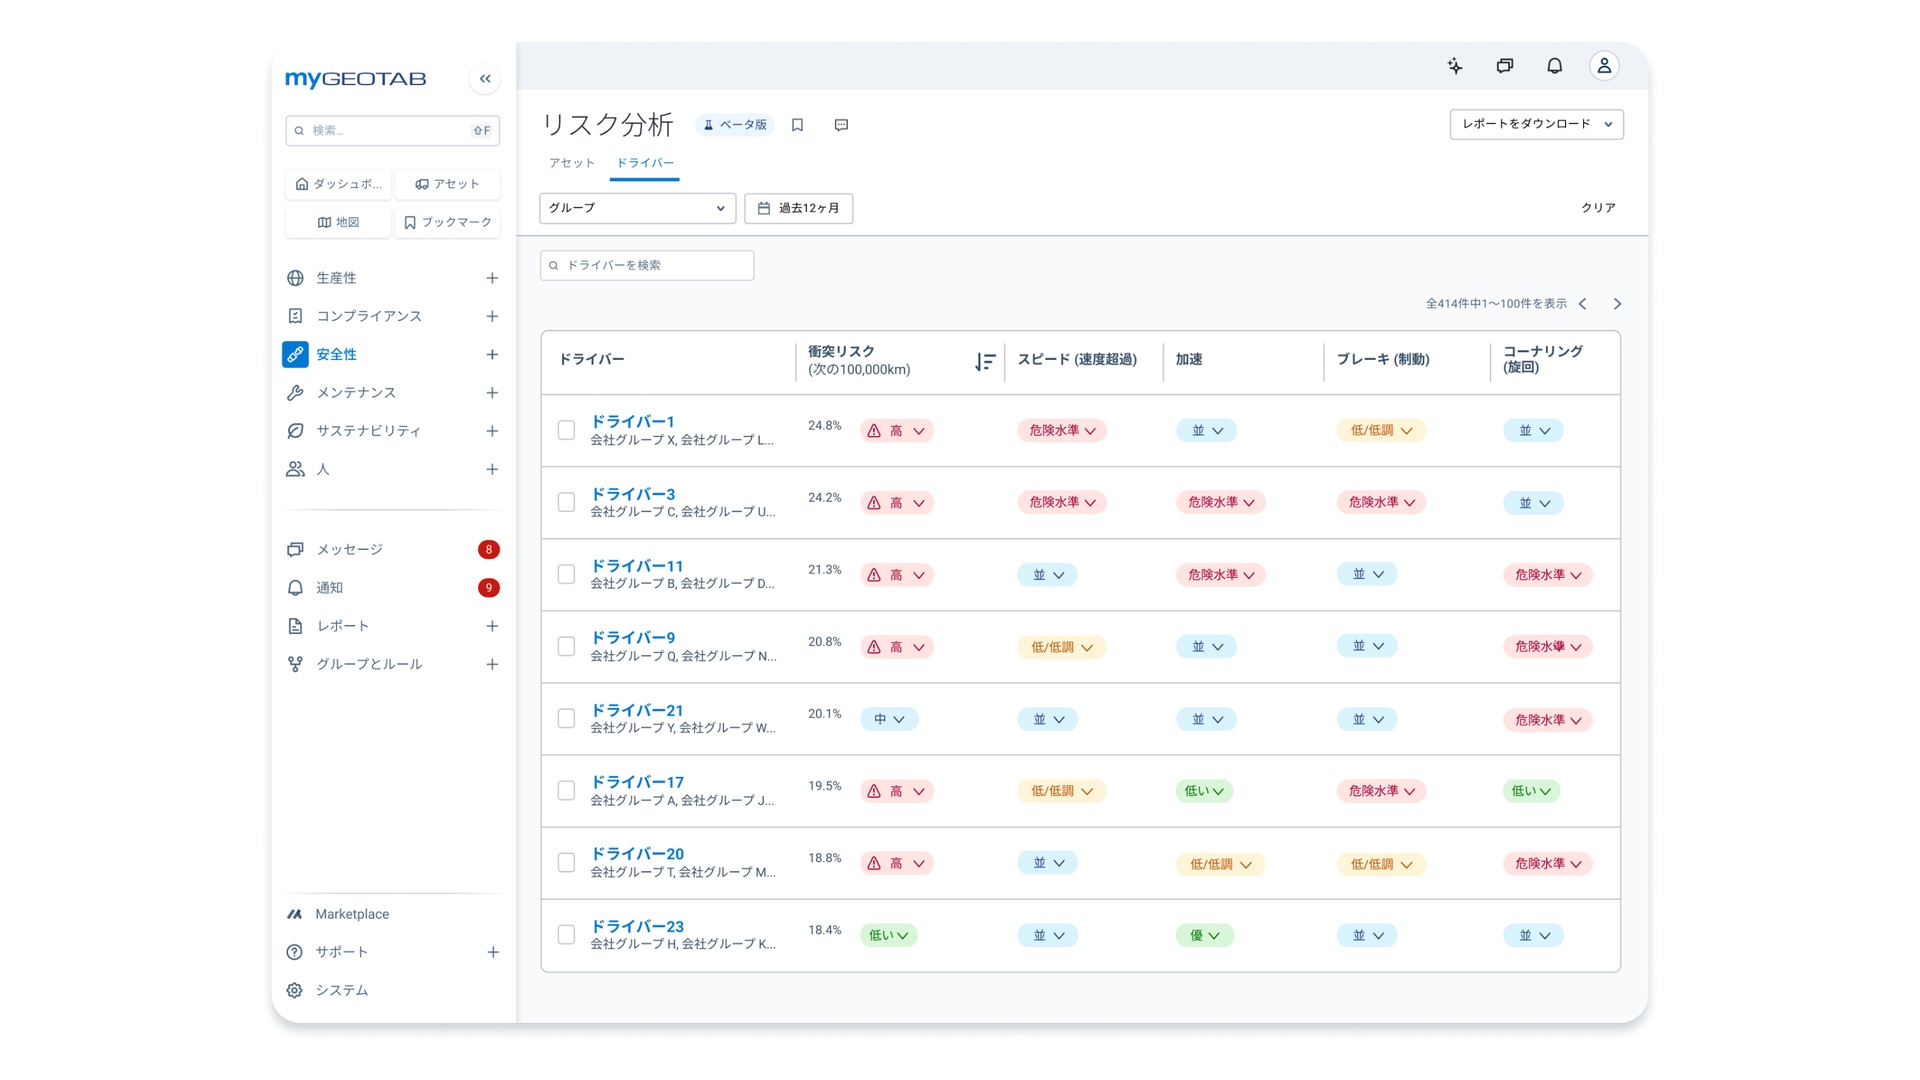Open feedback comment icon beside title
Screen dimensions: 1920x1080
coord(841,125)
